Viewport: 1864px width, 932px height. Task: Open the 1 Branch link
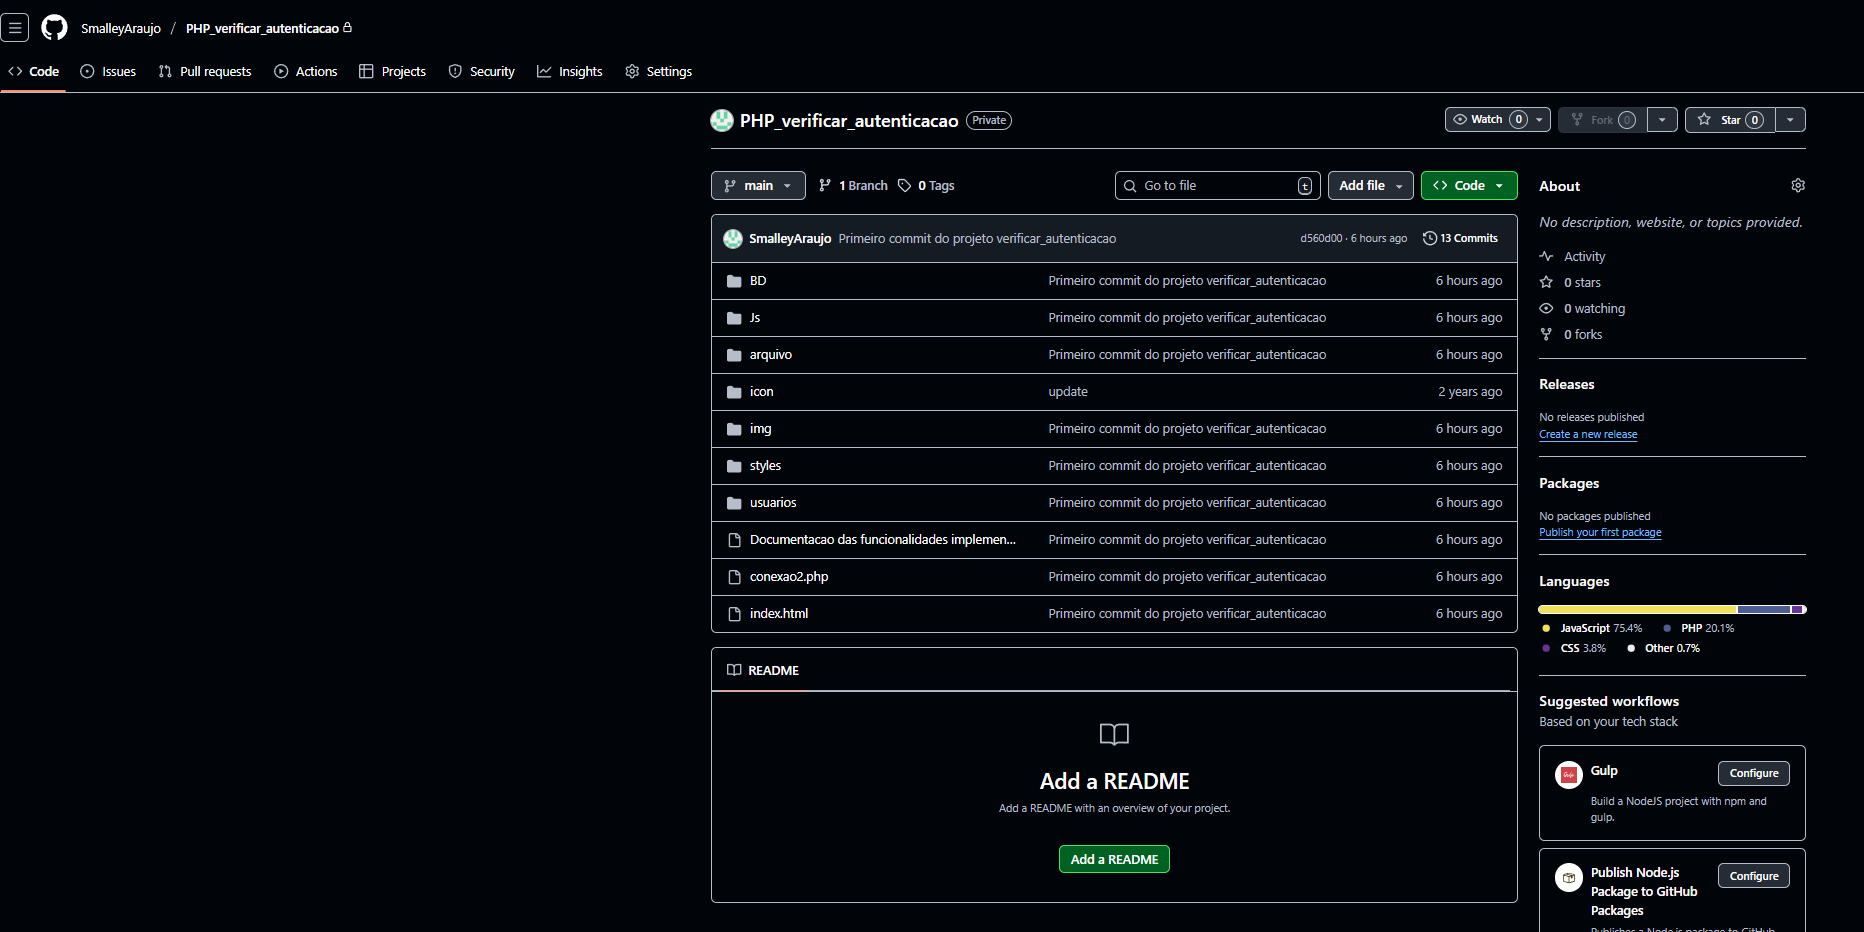[853, 186]
